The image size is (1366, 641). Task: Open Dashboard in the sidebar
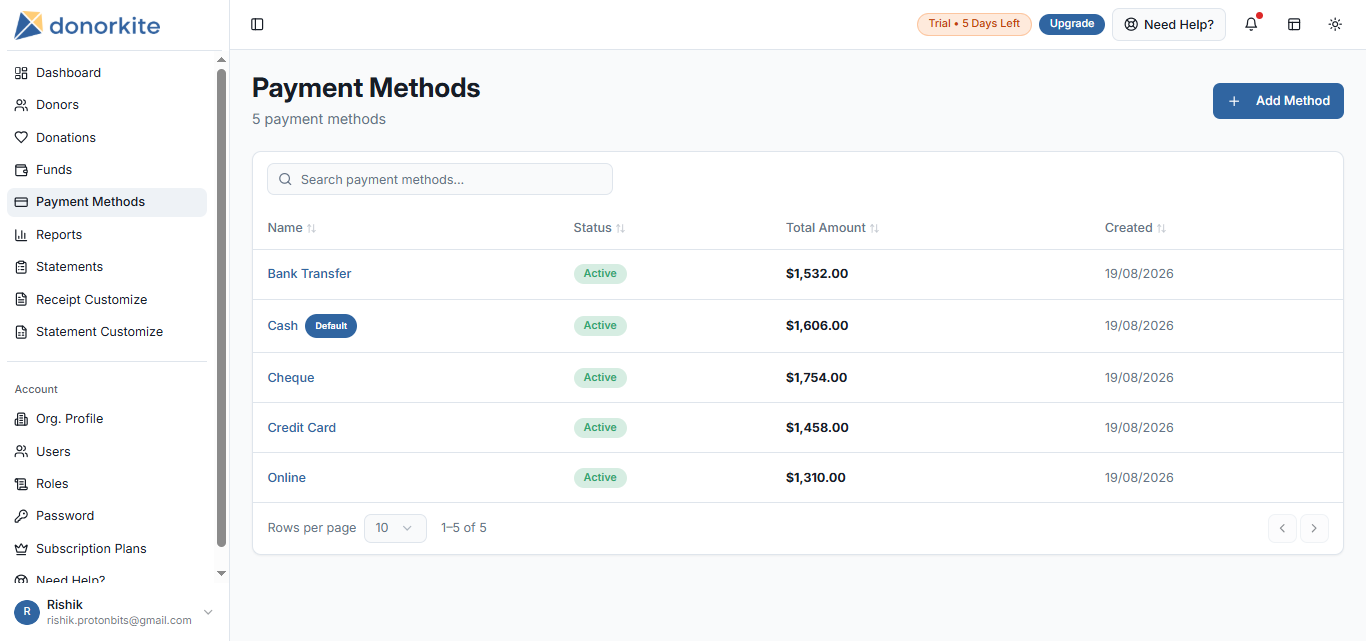(x=107, y=73)
